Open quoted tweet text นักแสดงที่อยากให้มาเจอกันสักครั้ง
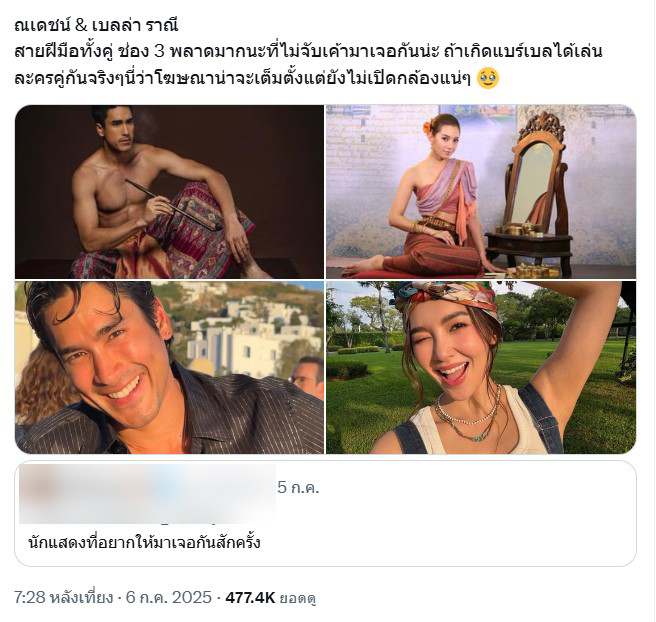The image size is (656, 622). 144,543
